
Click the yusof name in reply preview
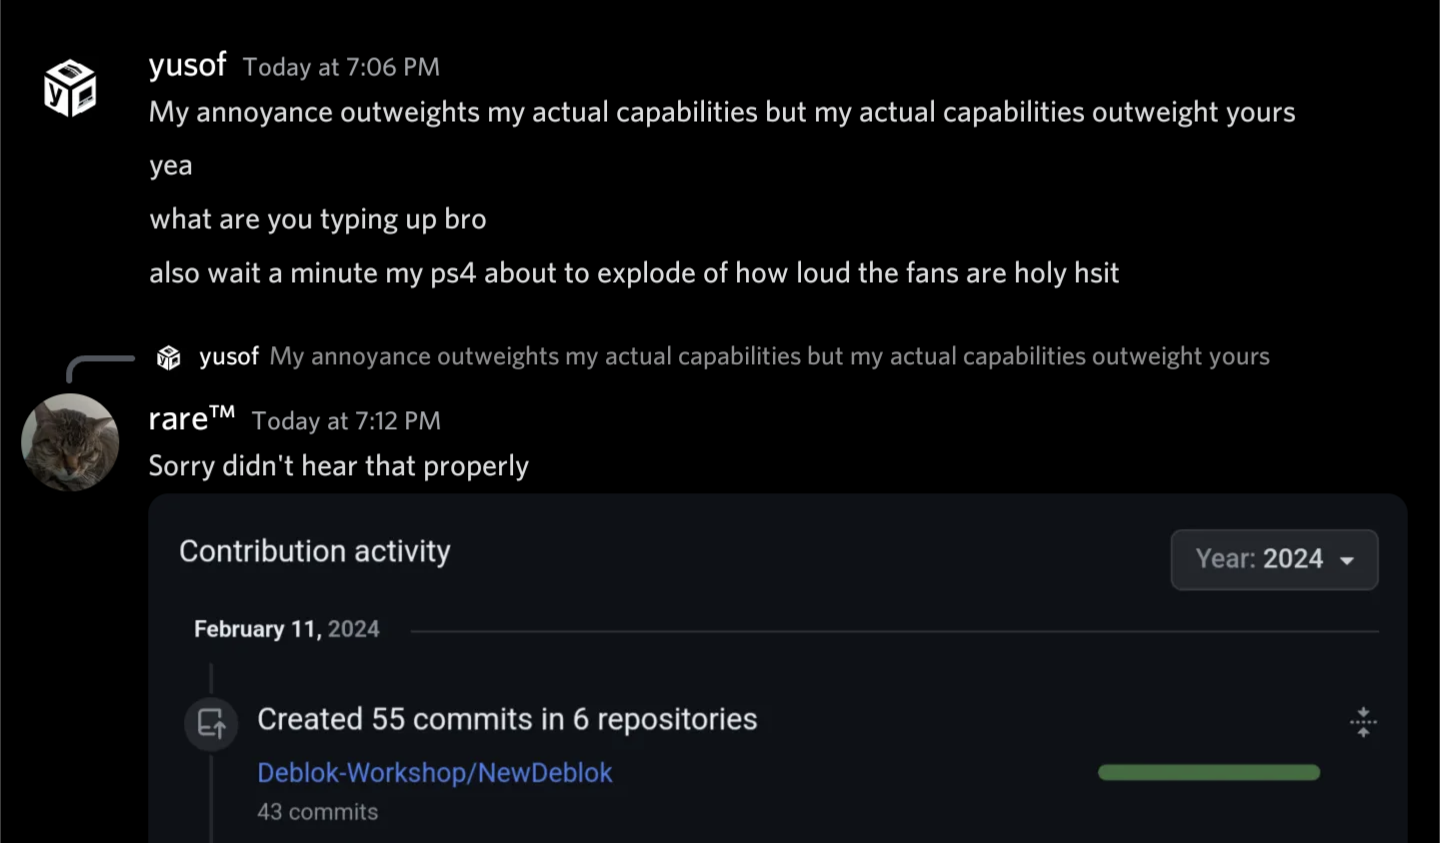pos(229,357)
